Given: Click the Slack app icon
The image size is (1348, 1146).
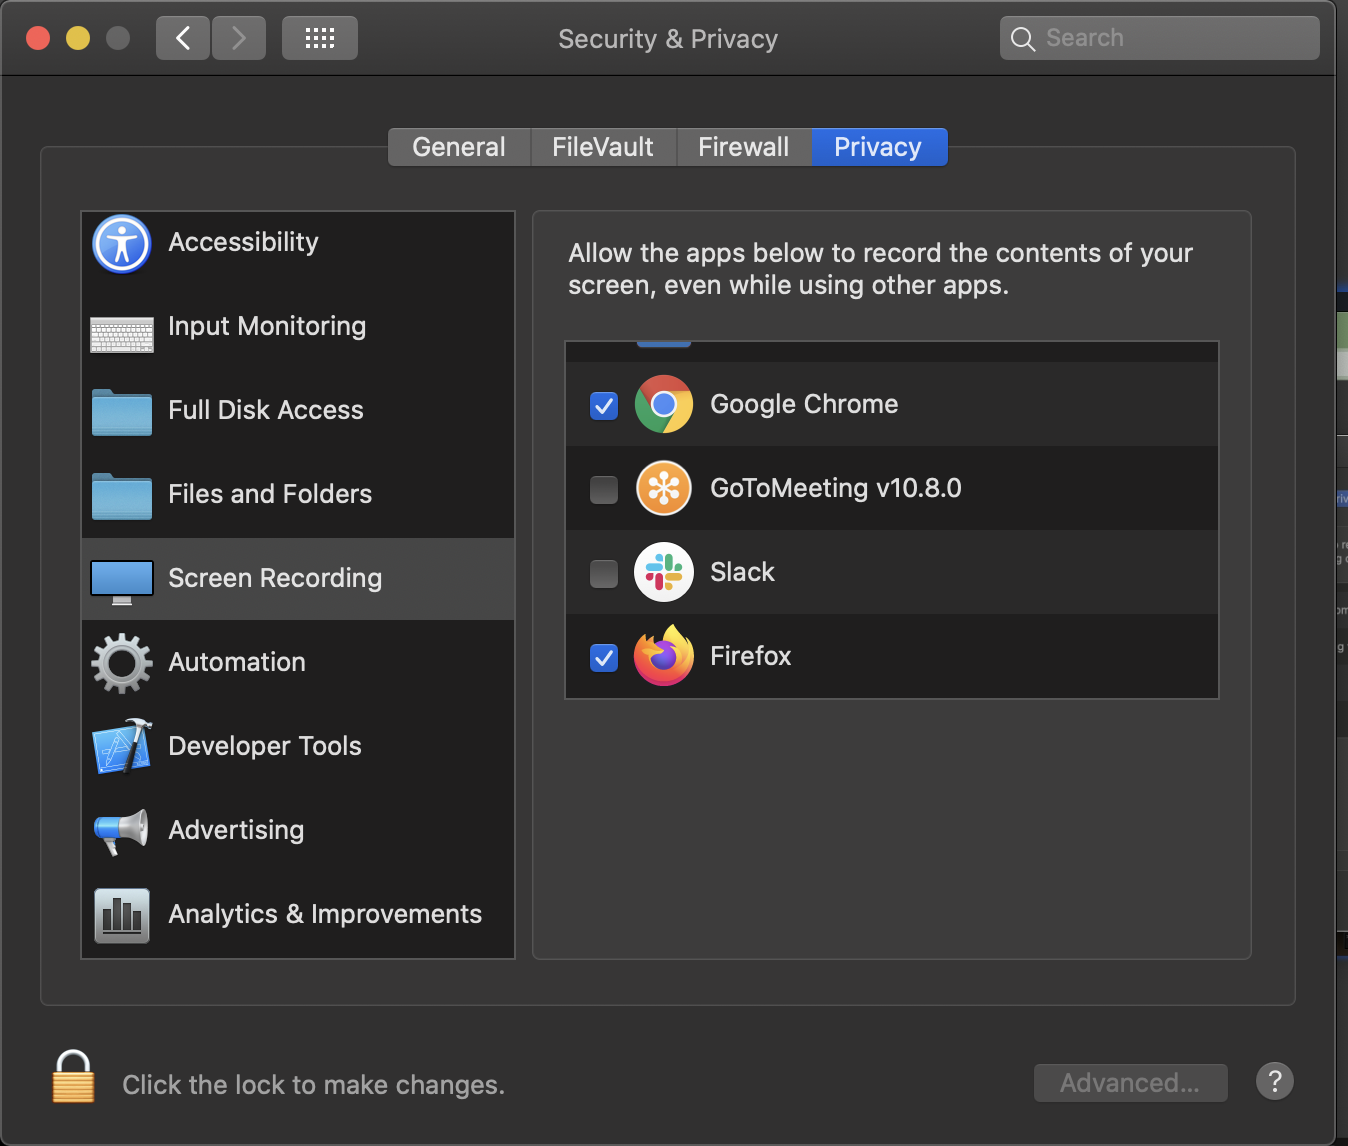Looking at the screenshot, I should point(663,572).
